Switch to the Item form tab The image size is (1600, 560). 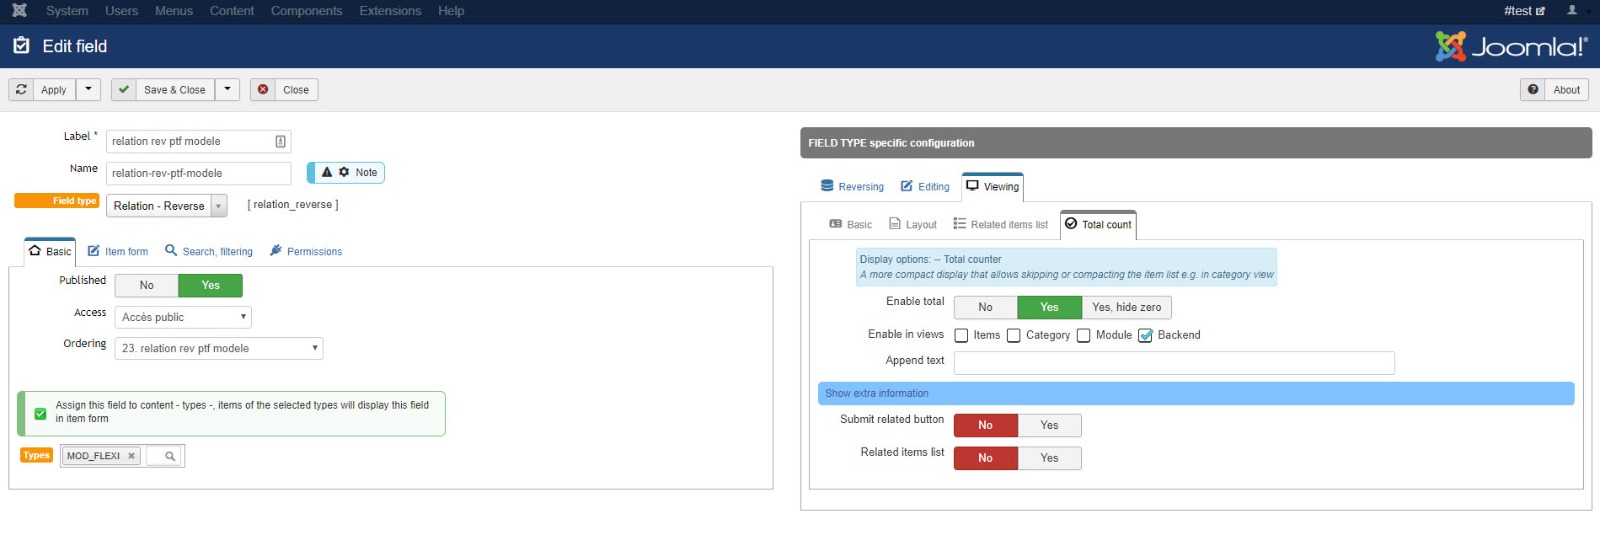(x=118, y=251)
